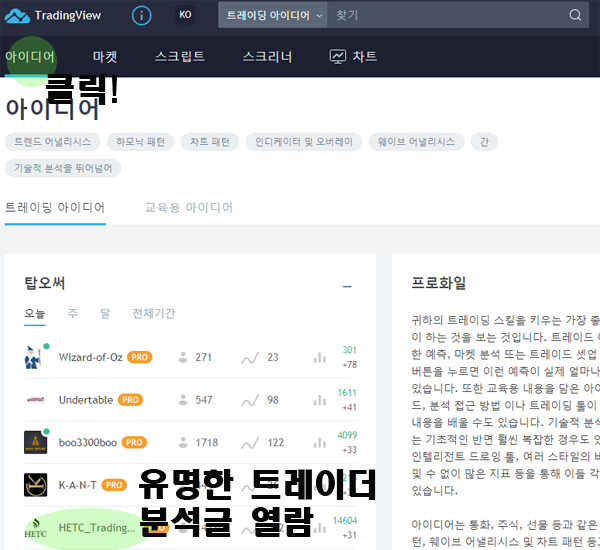Screen dimensions: 600x550
Task: Select the 인디케이터 및 오버레이 tag
Action: (x=304, y=142)
